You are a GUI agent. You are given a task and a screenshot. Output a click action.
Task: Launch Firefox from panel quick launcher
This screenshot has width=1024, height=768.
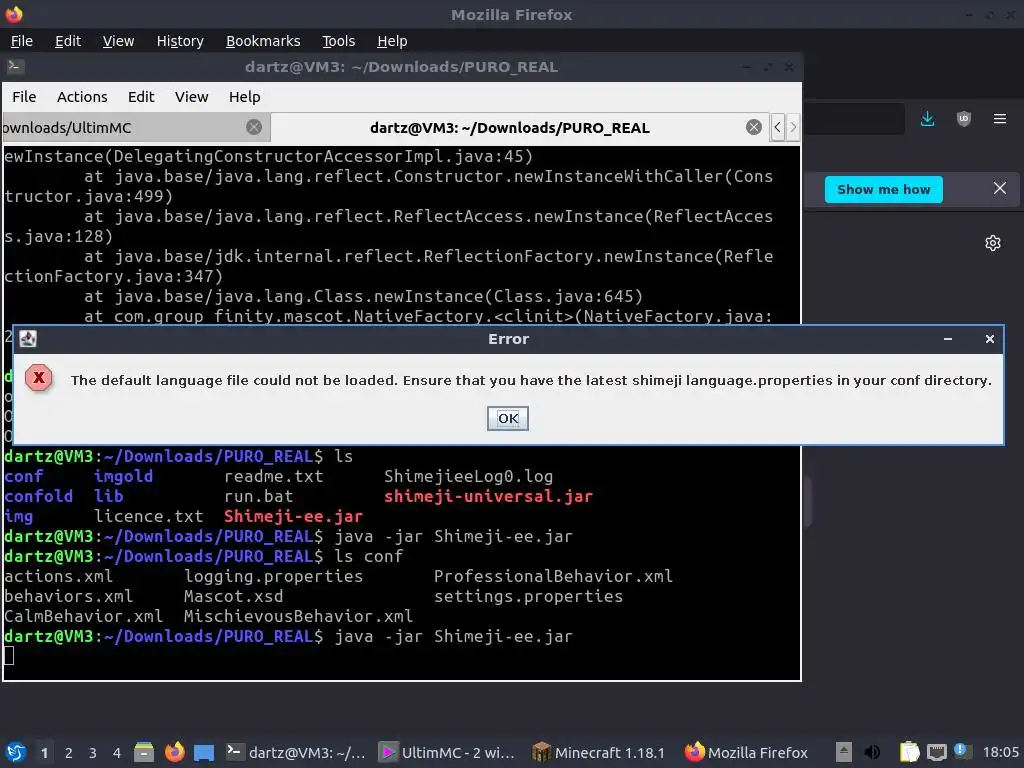(x=174, y=752)
